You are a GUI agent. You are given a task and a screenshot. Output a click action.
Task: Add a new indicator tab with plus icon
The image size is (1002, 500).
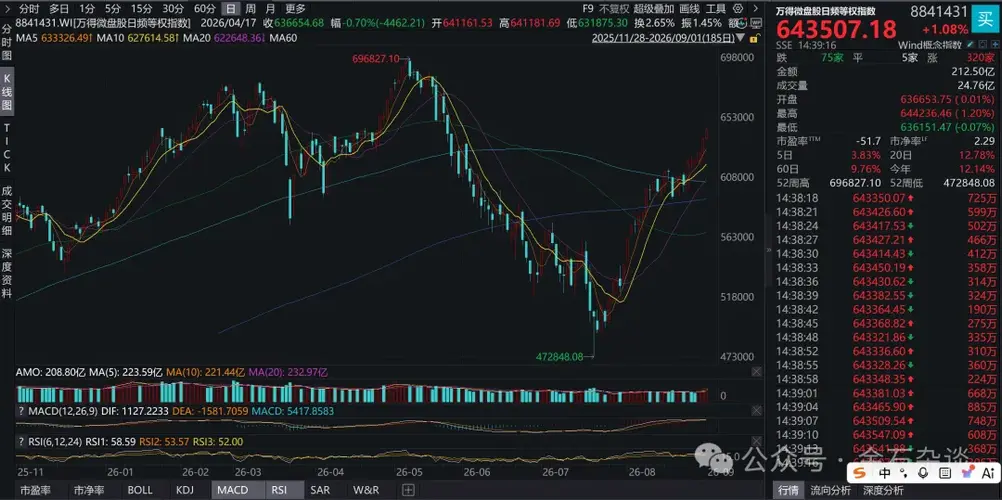408,490
